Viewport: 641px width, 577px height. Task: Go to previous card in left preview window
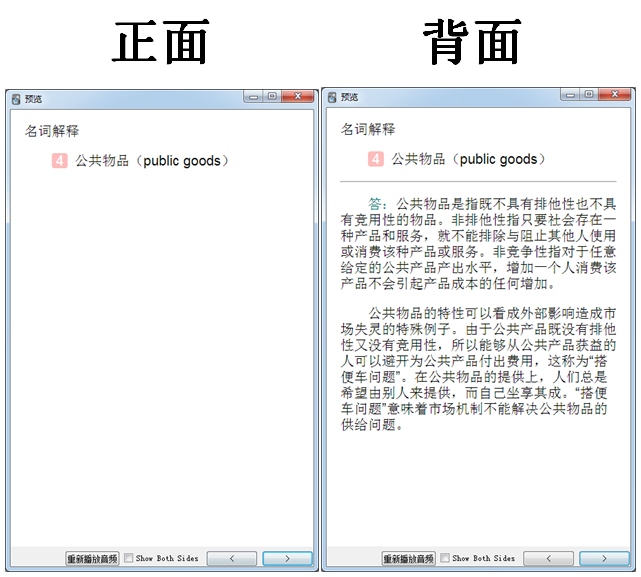[232, 558]
